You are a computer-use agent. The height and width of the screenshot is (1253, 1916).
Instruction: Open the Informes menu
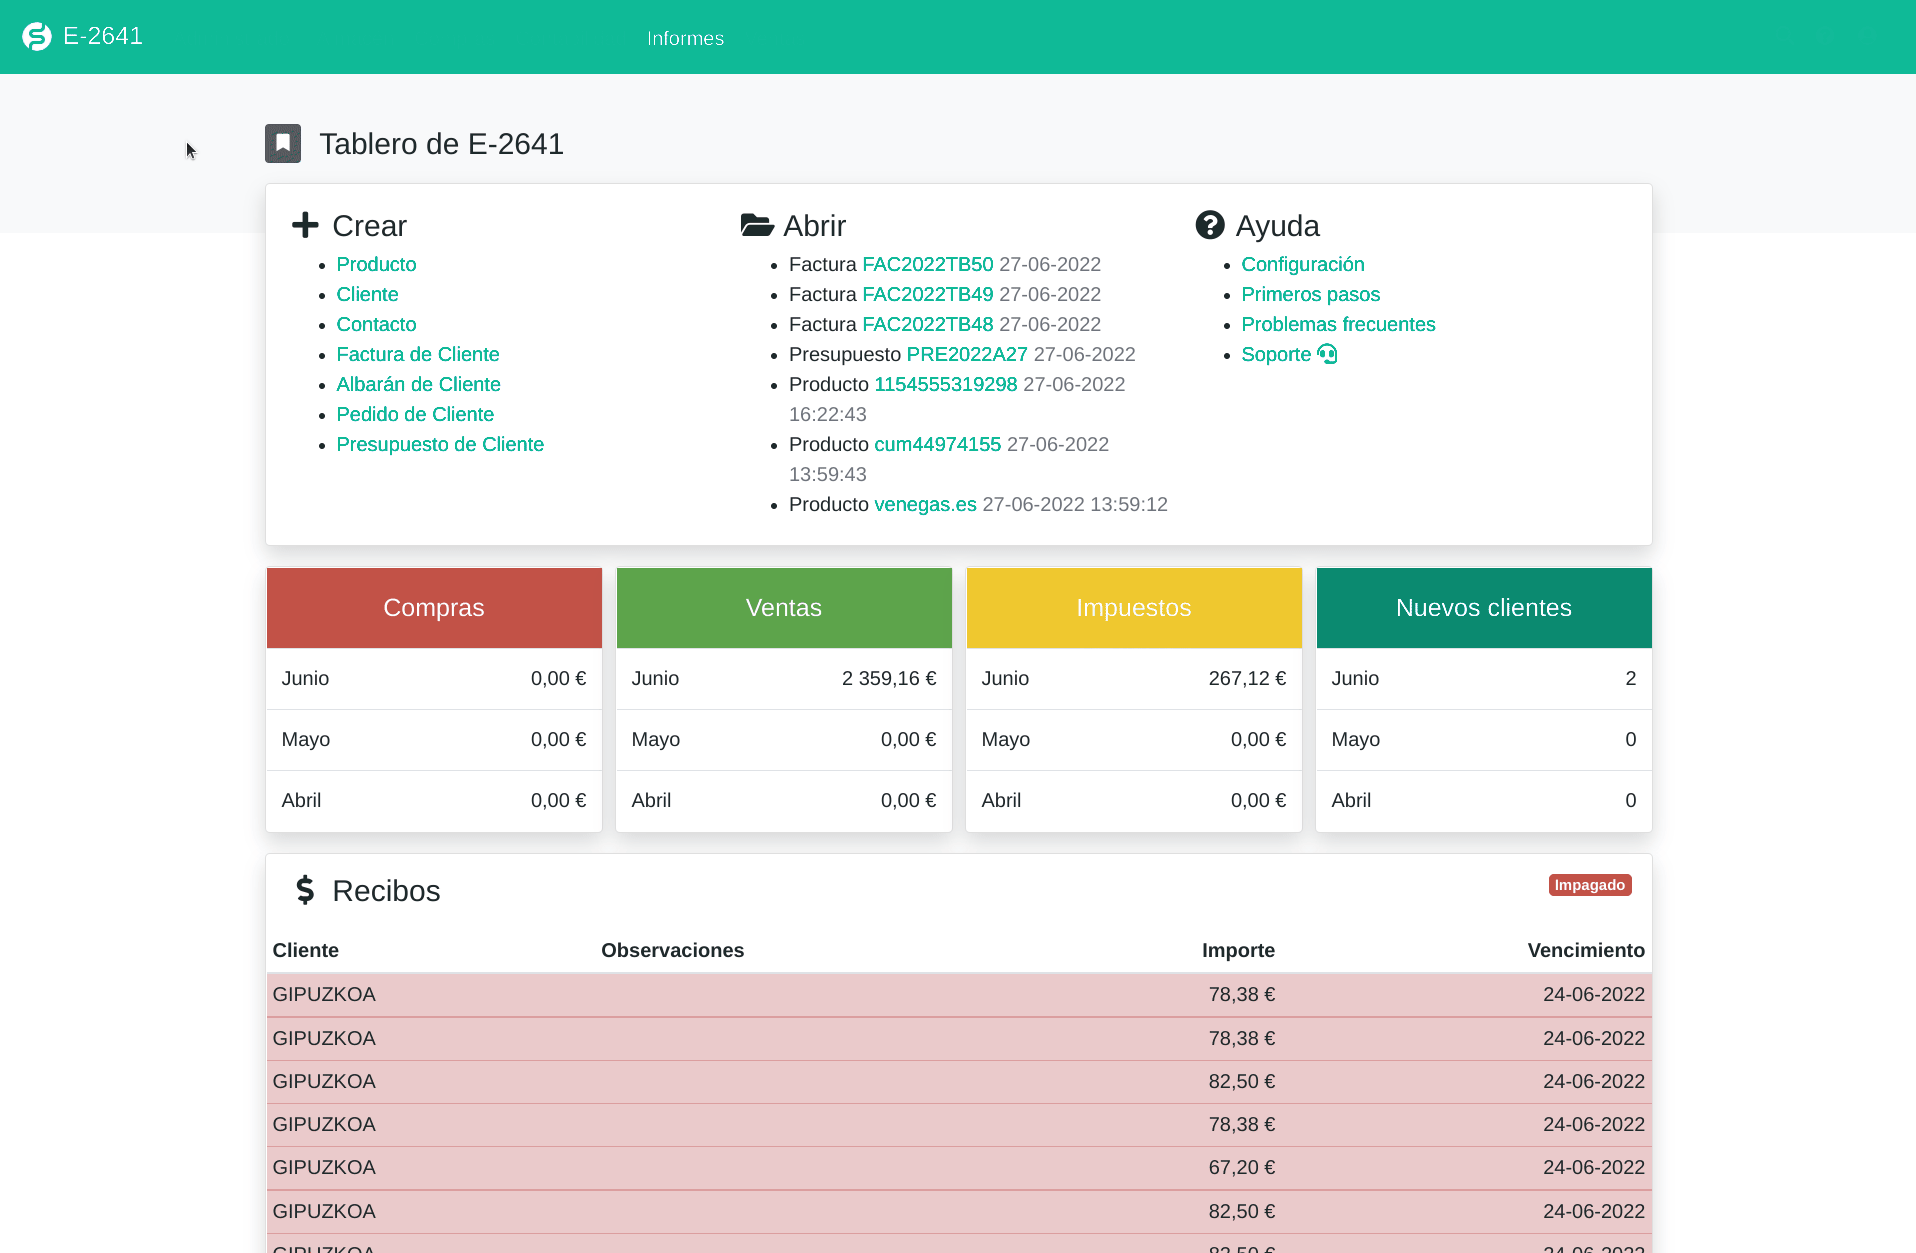(686, 38)
